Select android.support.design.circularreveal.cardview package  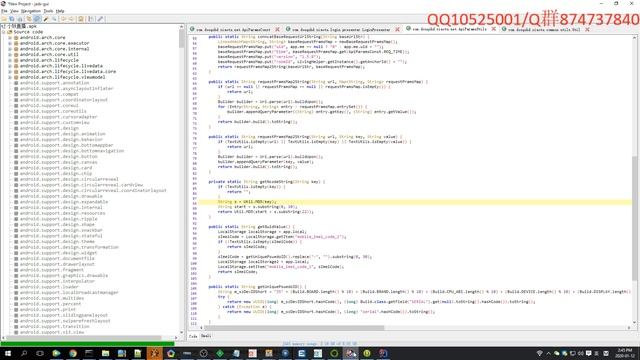[x=81, y=185]
